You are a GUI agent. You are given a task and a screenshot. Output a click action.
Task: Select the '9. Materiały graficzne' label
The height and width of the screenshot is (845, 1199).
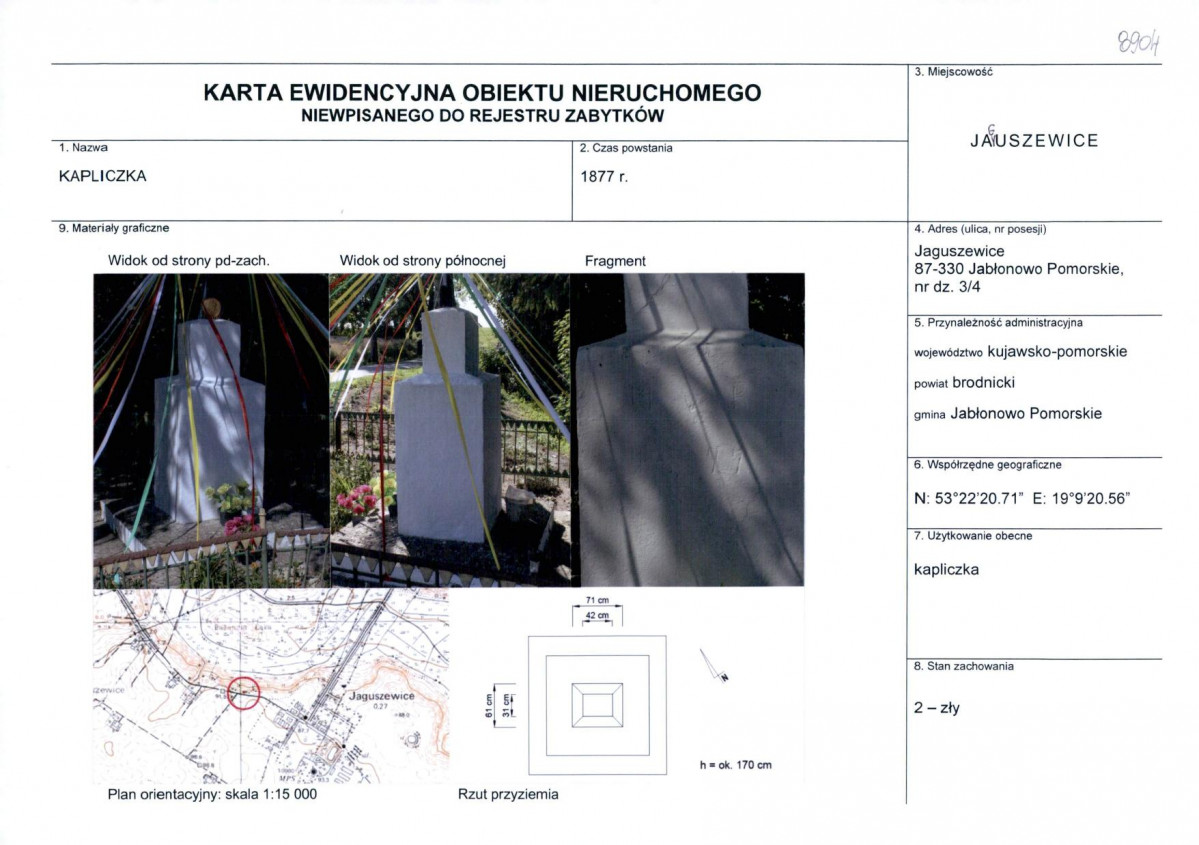tap(114, 228)
